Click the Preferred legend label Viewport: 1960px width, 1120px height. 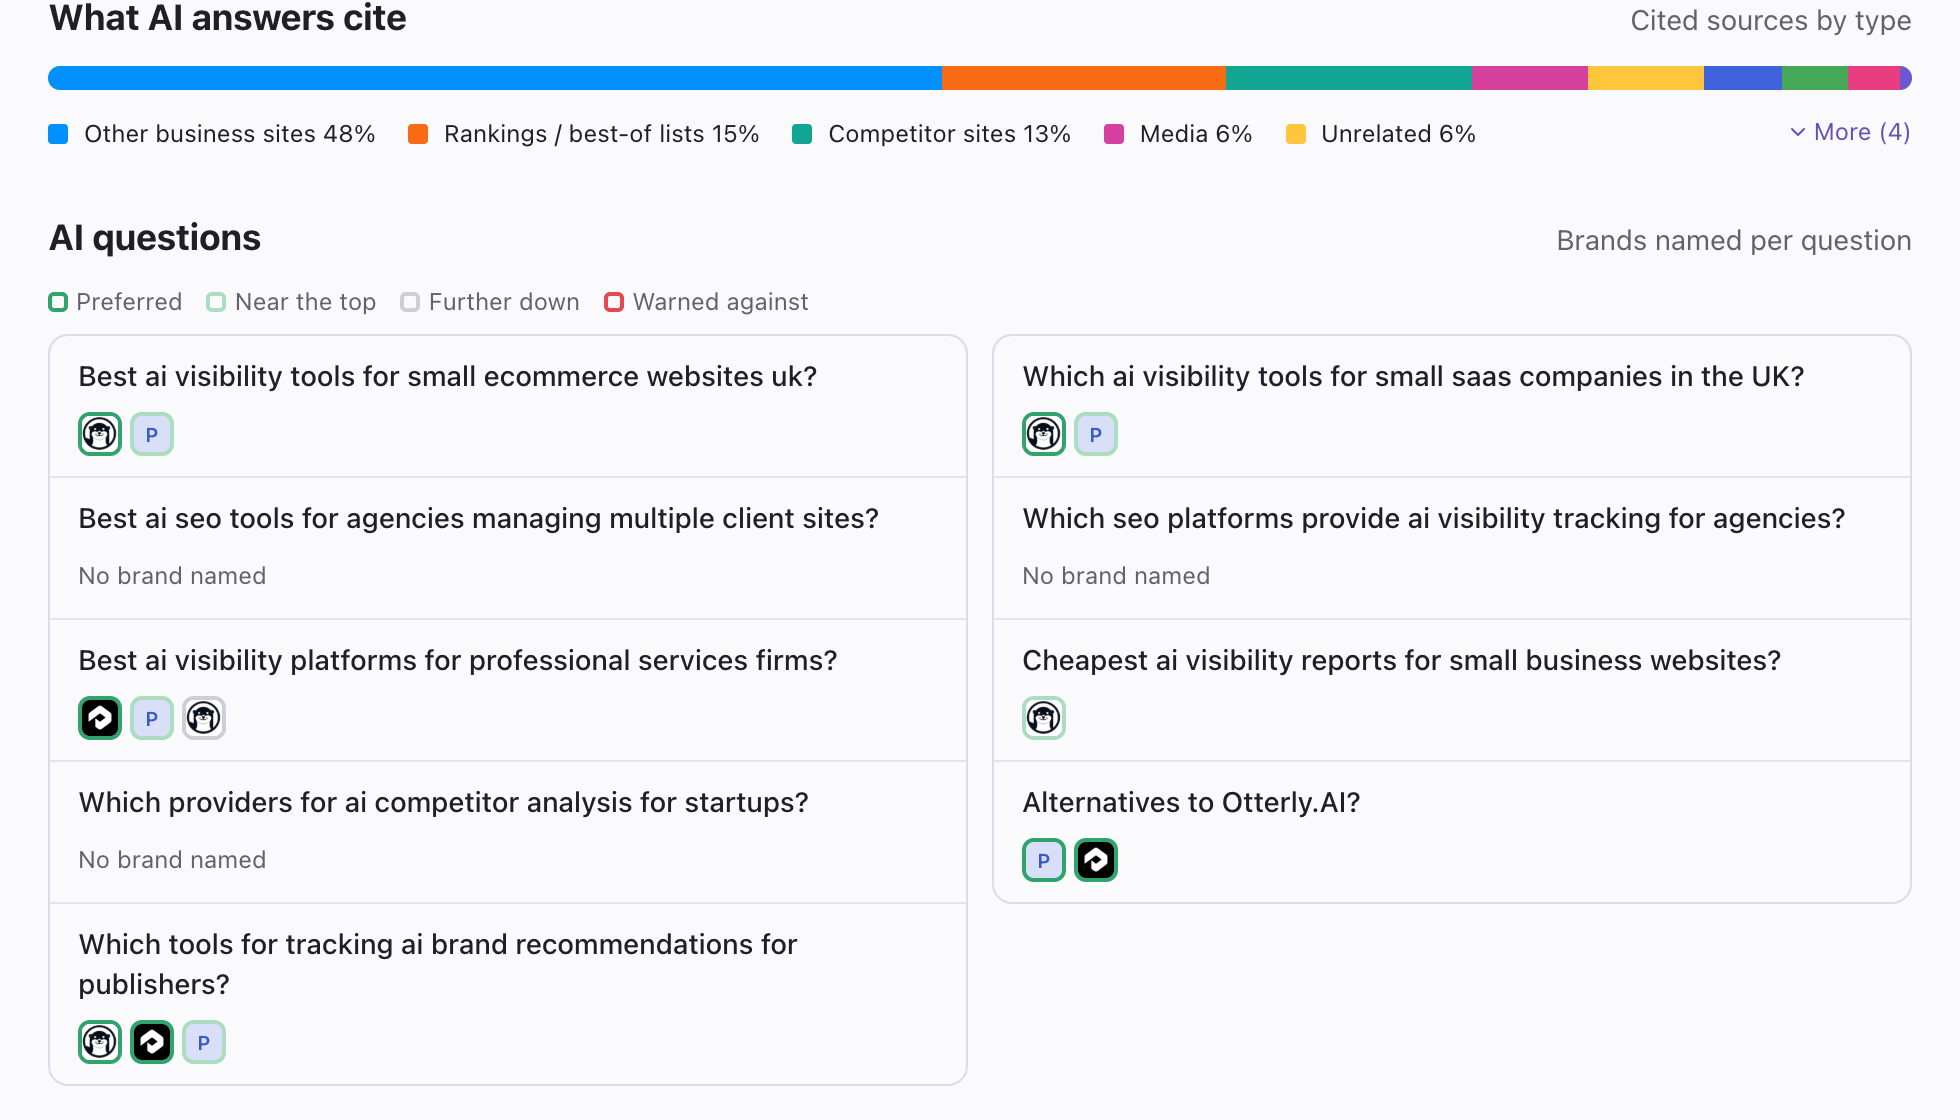pos(115,302)
